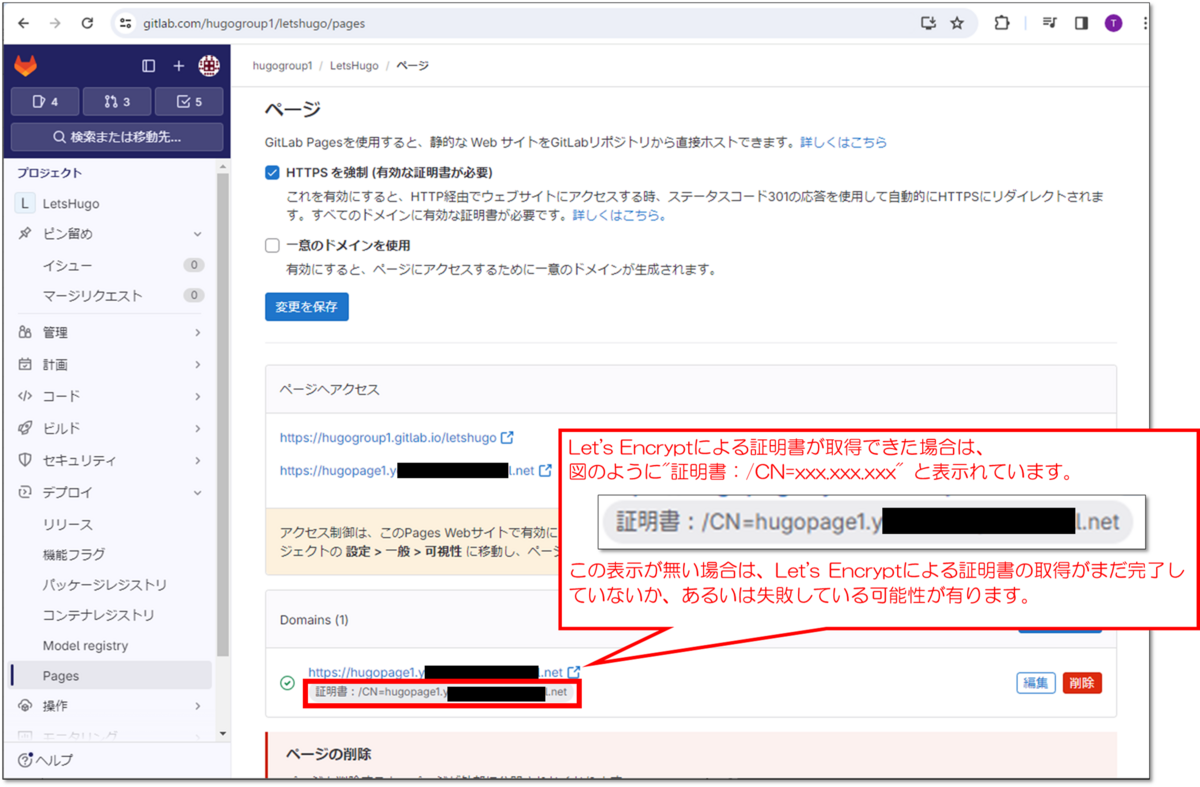Expand the 操作 sidebar section
The width and height of the screenshot is (1200, 787).
click(x=110, y=706)
